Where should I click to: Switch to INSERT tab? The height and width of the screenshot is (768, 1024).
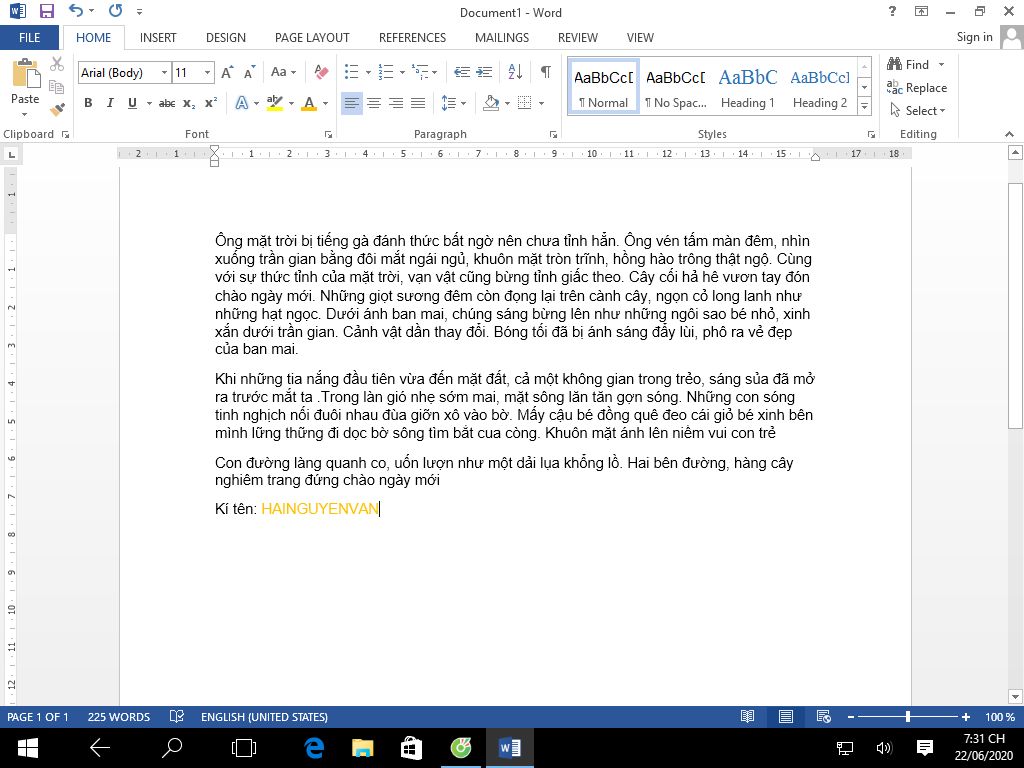point(158,38)
